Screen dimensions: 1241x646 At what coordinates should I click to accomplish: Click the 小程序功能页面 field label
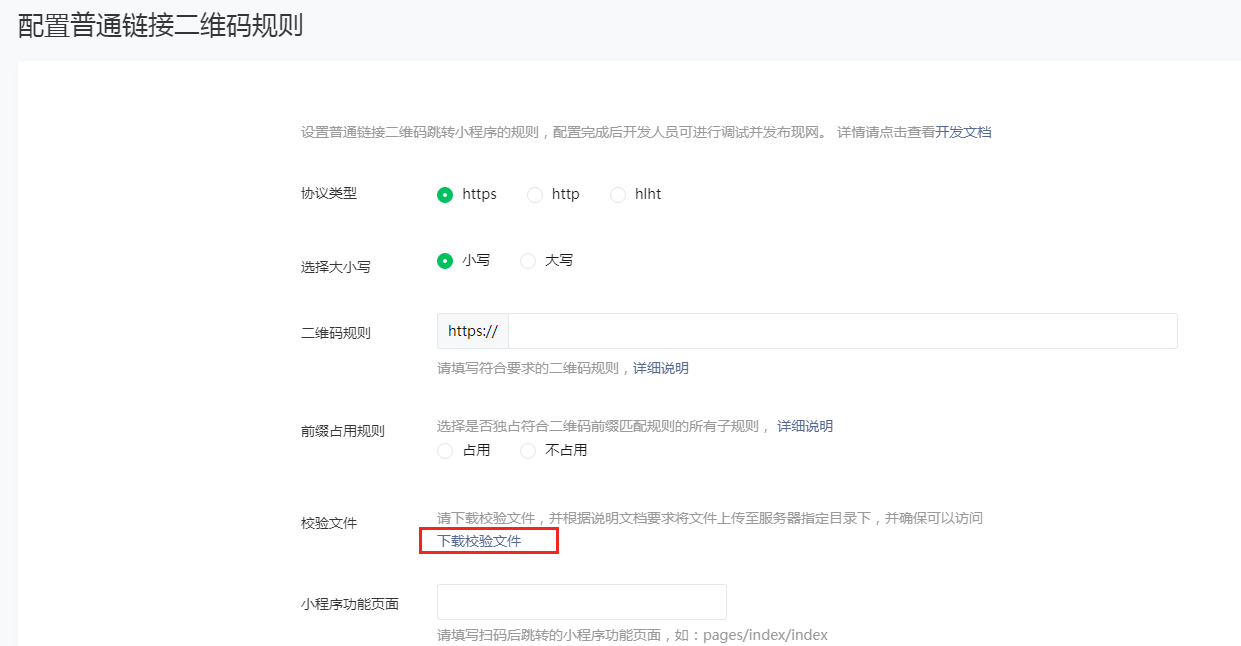click(350, 604)
